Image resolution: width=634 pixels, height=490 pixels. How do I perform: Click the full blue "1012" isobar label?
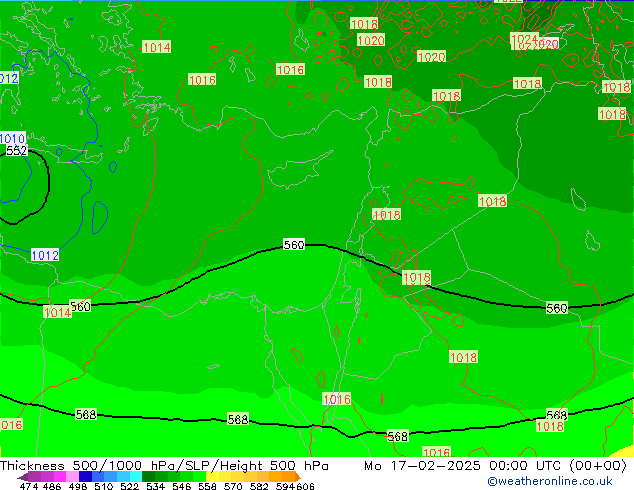pos(45,256)
